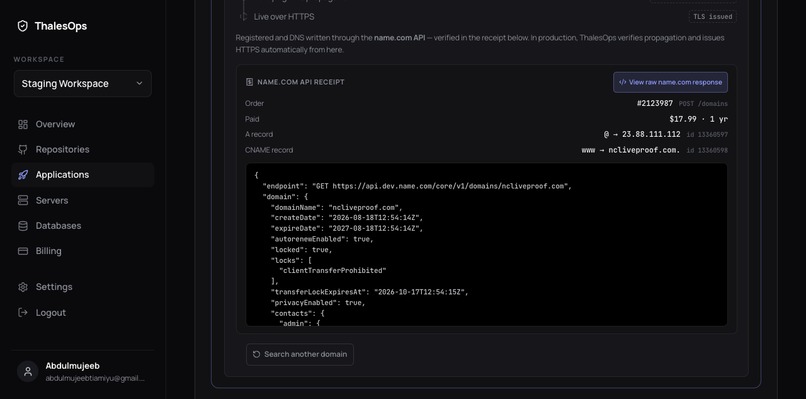Click the user email address text
Image resolution: width=806 pixels, height=399 pixels.
point(95,378)
